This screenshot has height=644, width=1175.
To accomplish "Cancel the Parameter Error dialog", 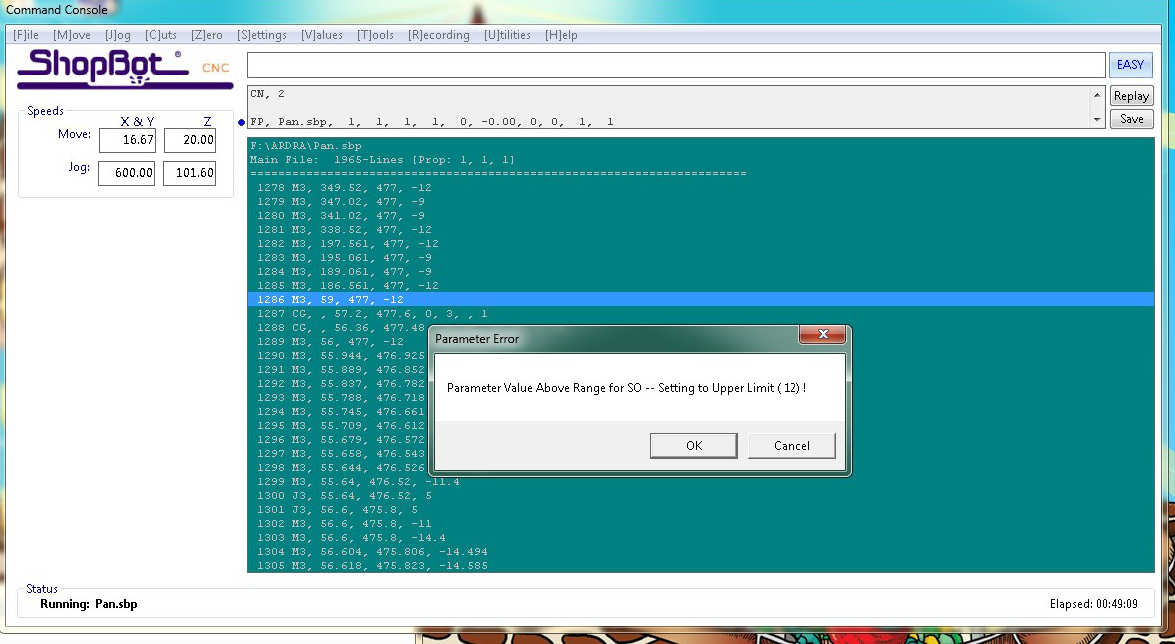I will click(791, 445).
